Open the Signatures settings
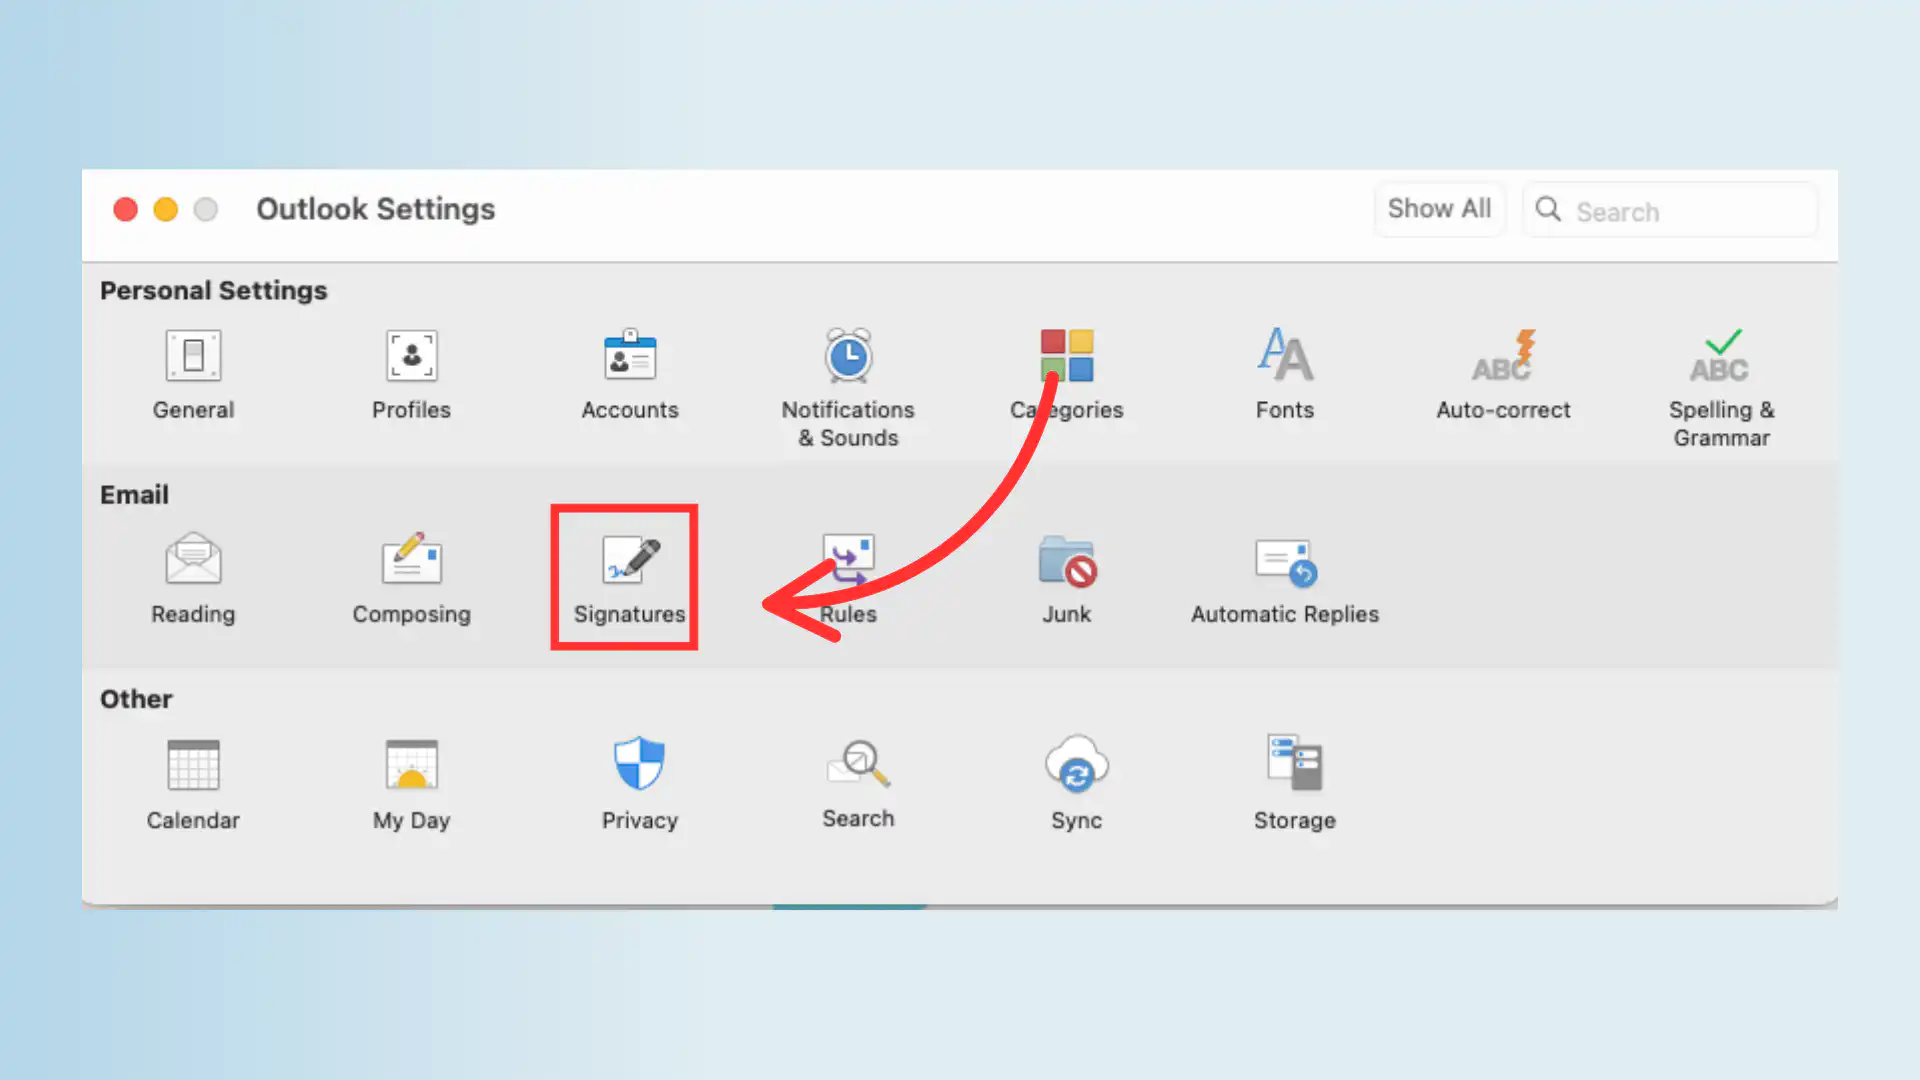Image resolution: width=1920 pixels, height=1080 pixels. click(623, 578)
